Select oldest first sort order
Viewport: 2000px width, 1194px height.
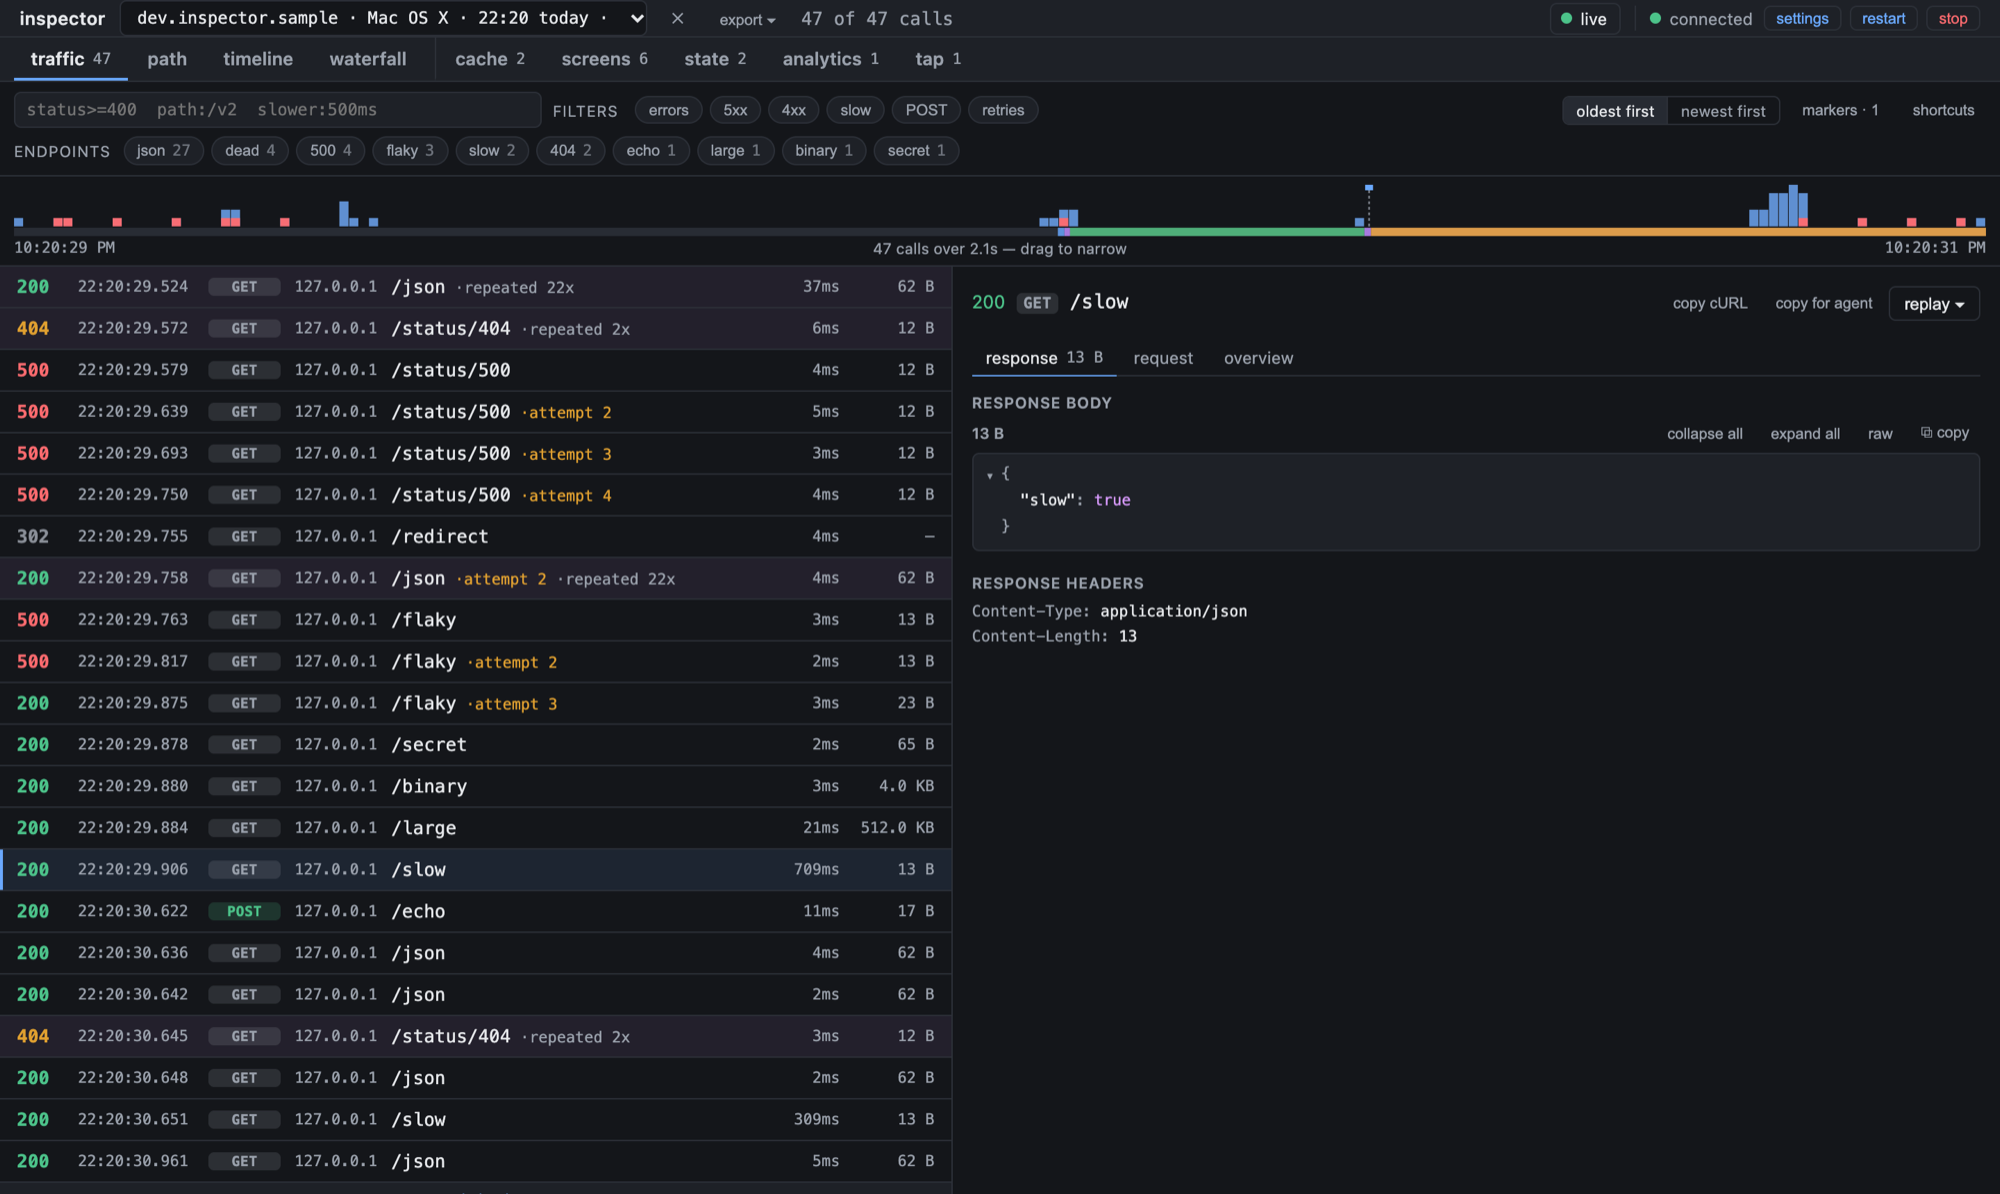[x=1615, y=111]
